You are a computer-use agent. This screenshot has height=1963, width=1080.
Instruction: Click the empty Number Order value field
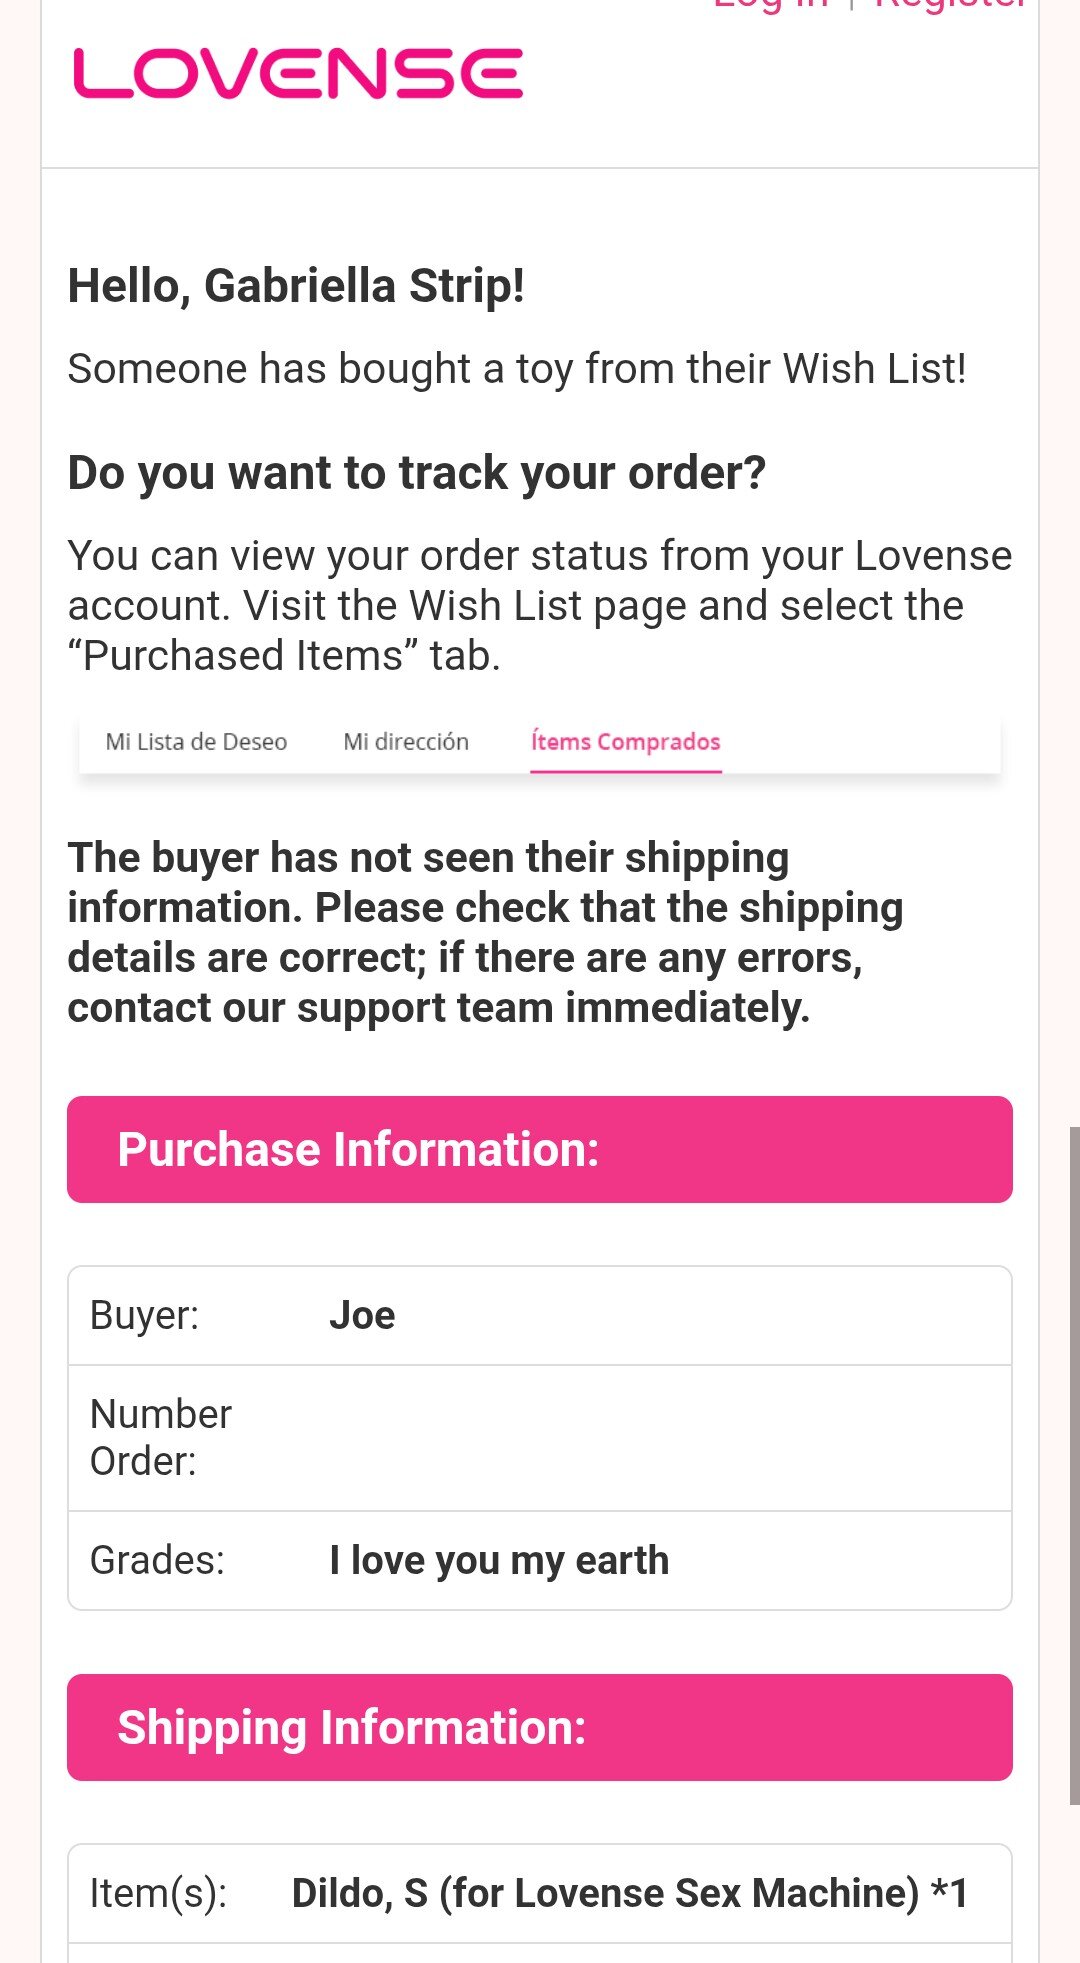coord(660,1438)
